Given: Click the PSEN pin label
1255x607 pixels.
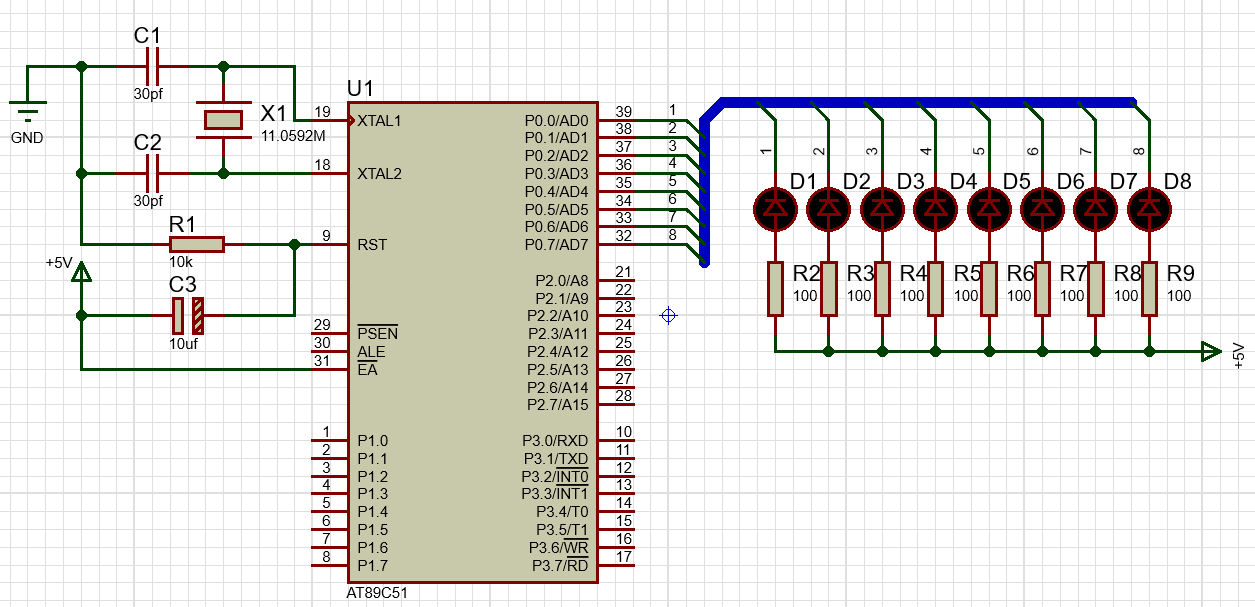Looking at the screenshot, I should tap(377, 333).
